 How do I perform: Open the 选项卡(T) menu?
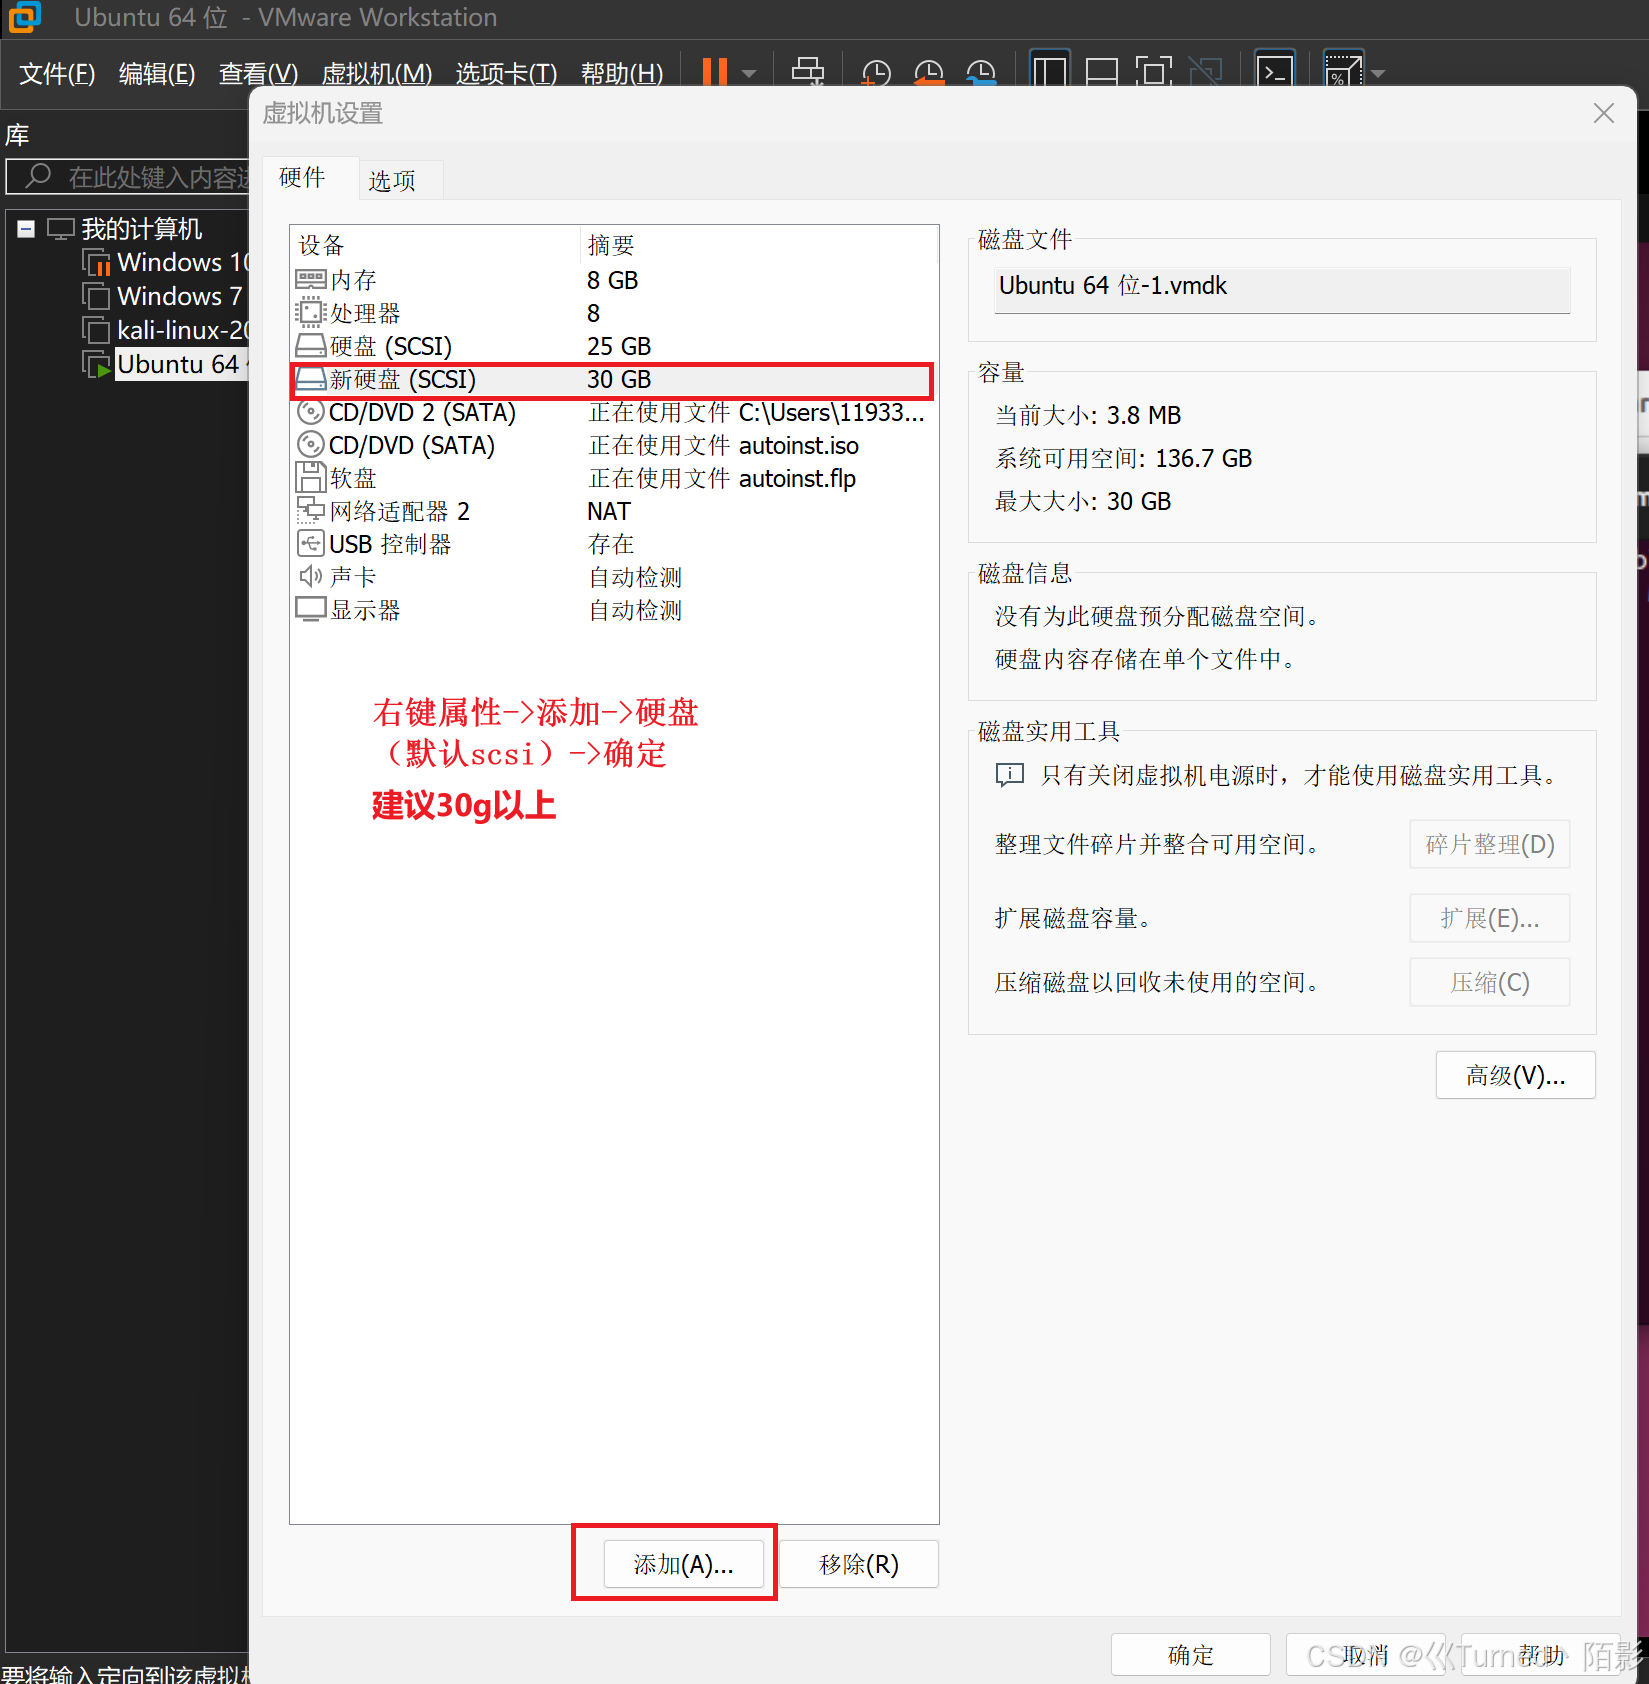click(506, 73)
